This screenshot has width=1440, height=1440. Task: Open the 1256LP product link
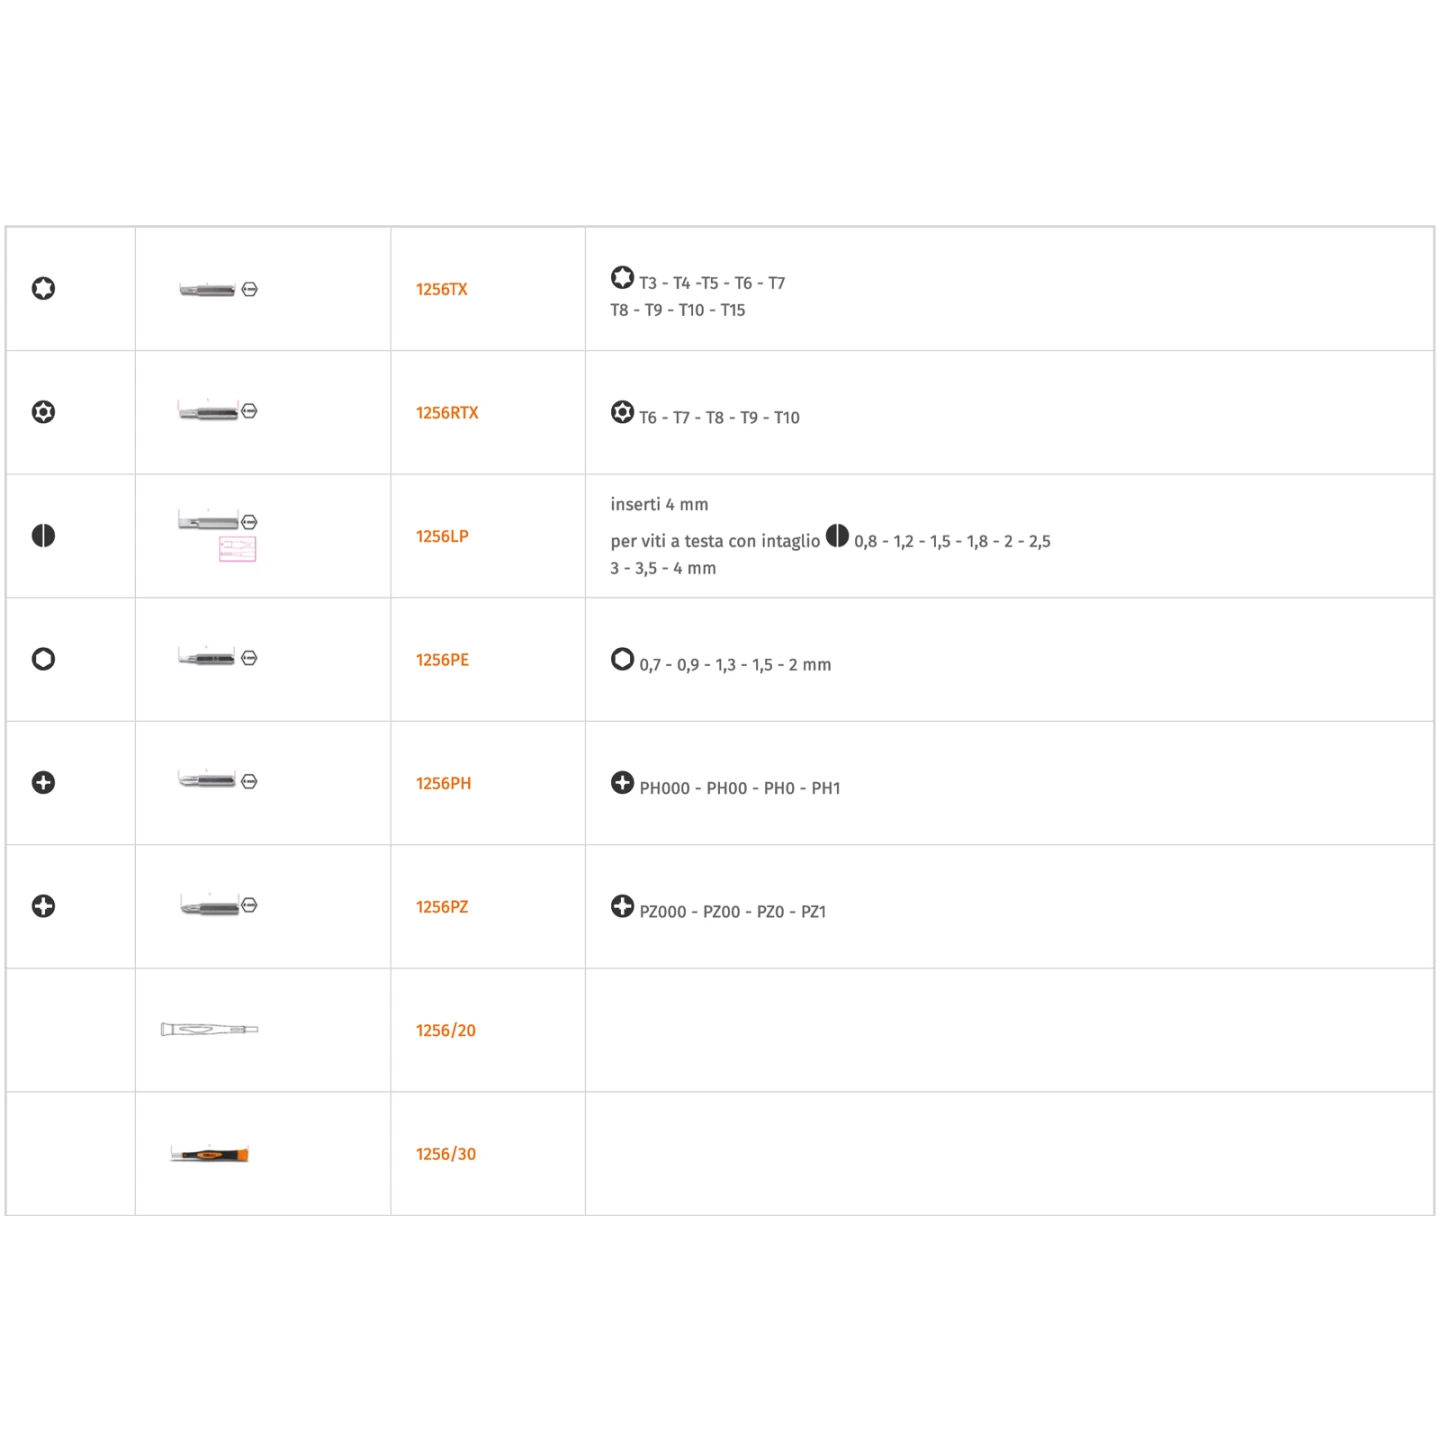click(442, 536)
